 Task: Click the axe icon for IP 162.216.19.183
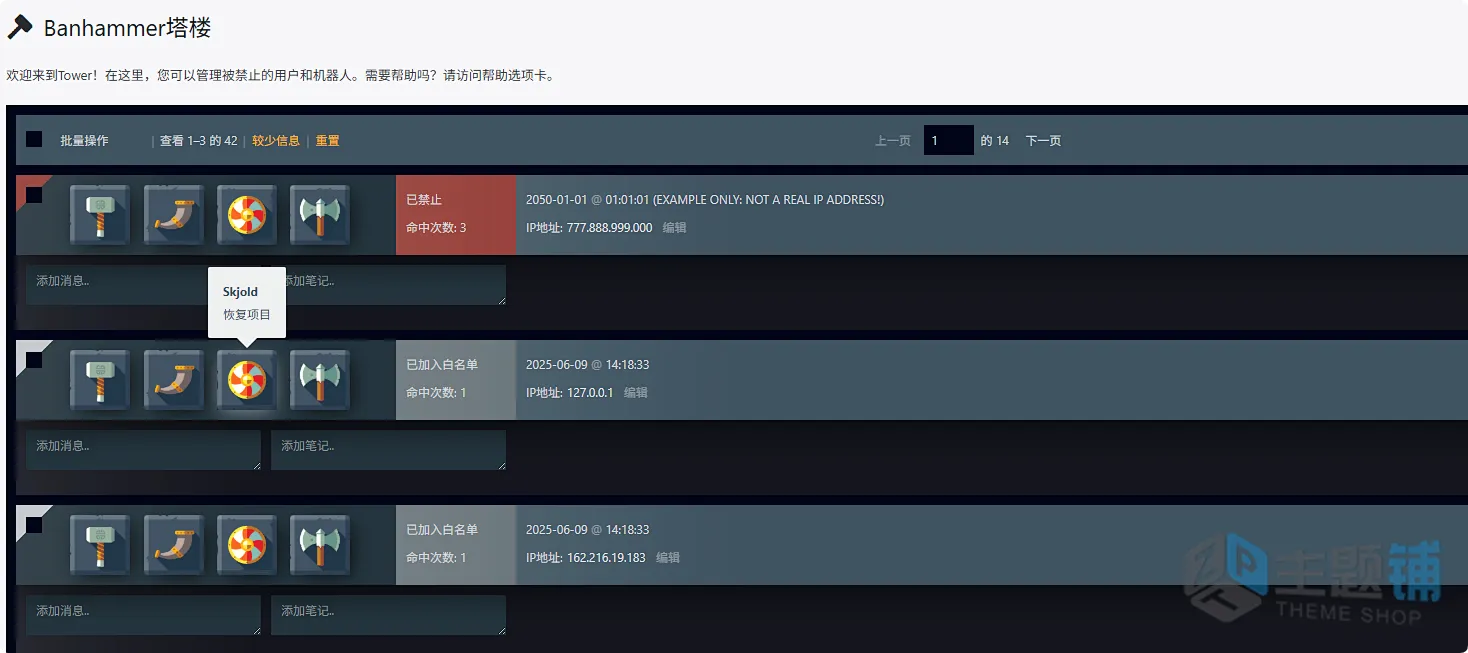[320, 545]
